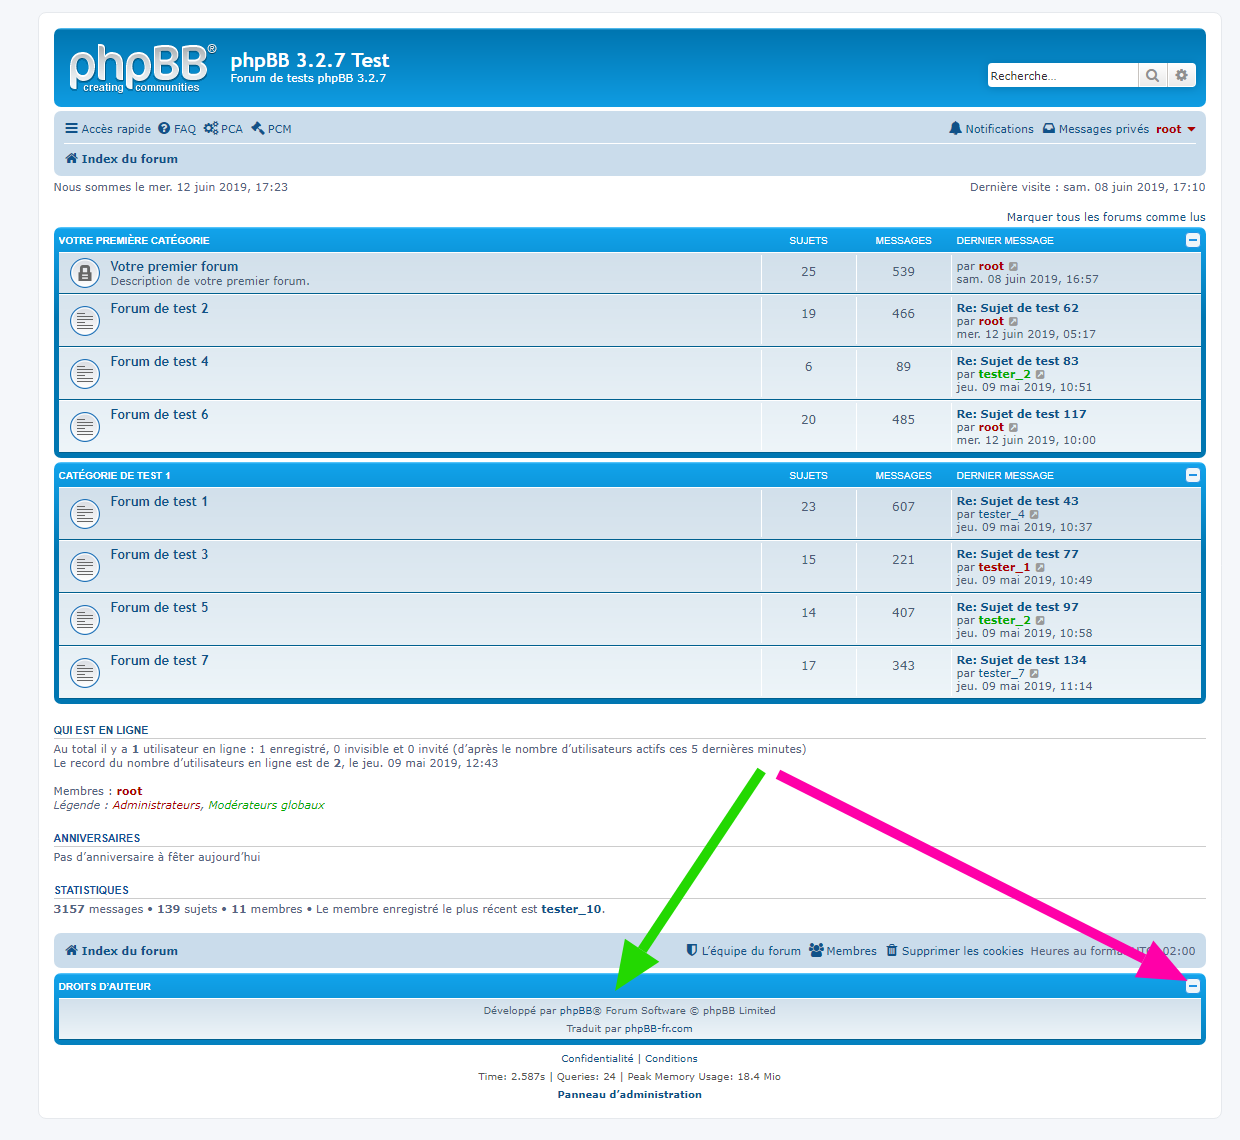The width and height of the screenshot is (1240, 1140).
Task: Open Messages privés inbox
Action: point(1095,129)
